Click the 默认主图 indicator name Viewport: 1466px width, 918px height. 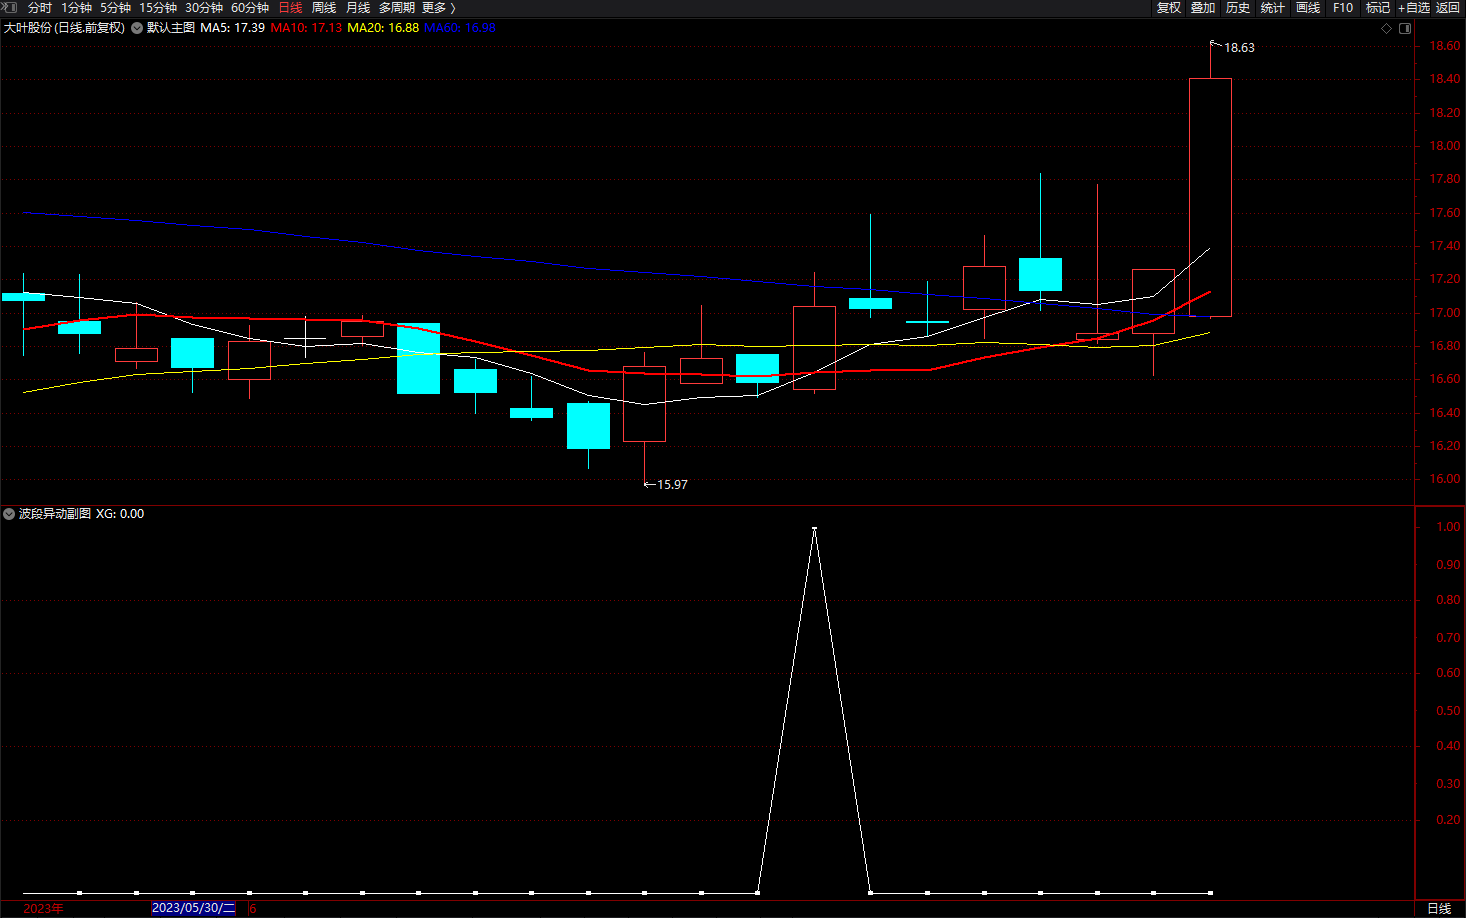[171, 28]
